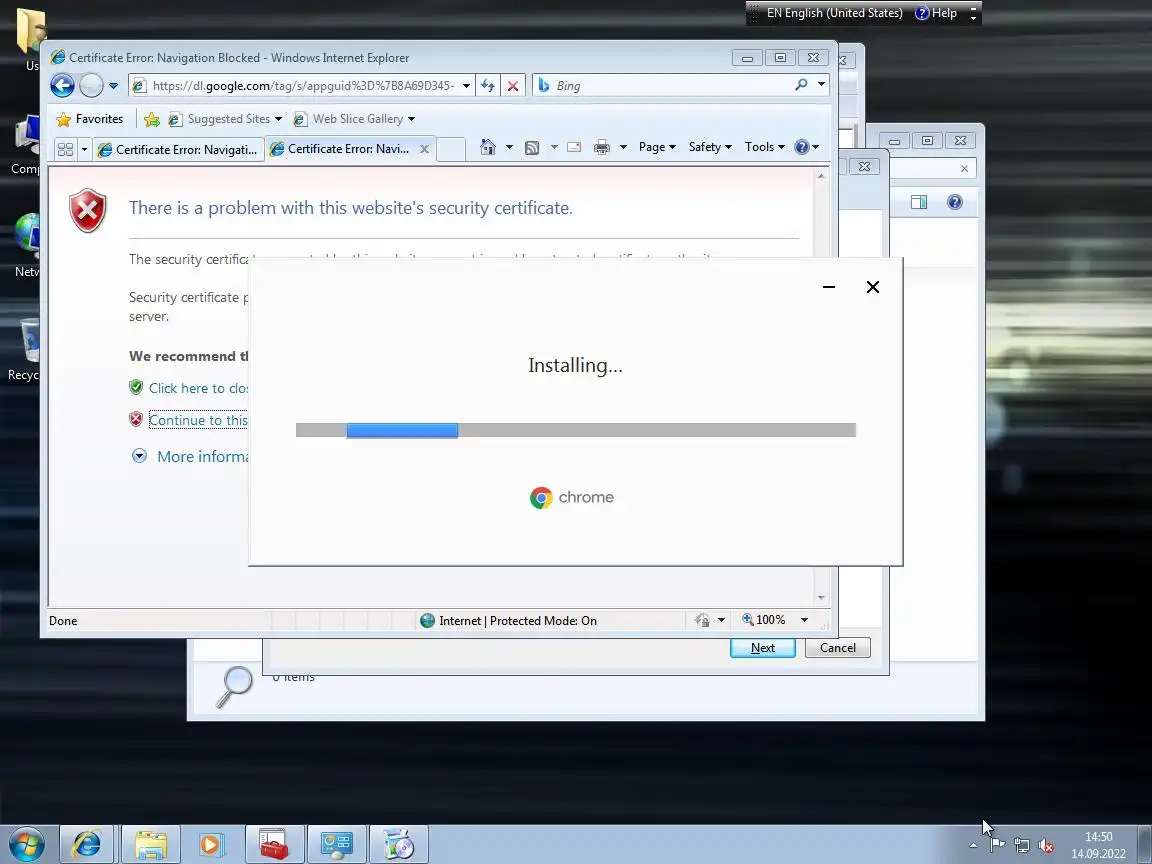The height and width of the screenshot is (864, 1152).
Task: Open Web Slice Gallery in the favorites bar
Action: click(x=354, y=119)
